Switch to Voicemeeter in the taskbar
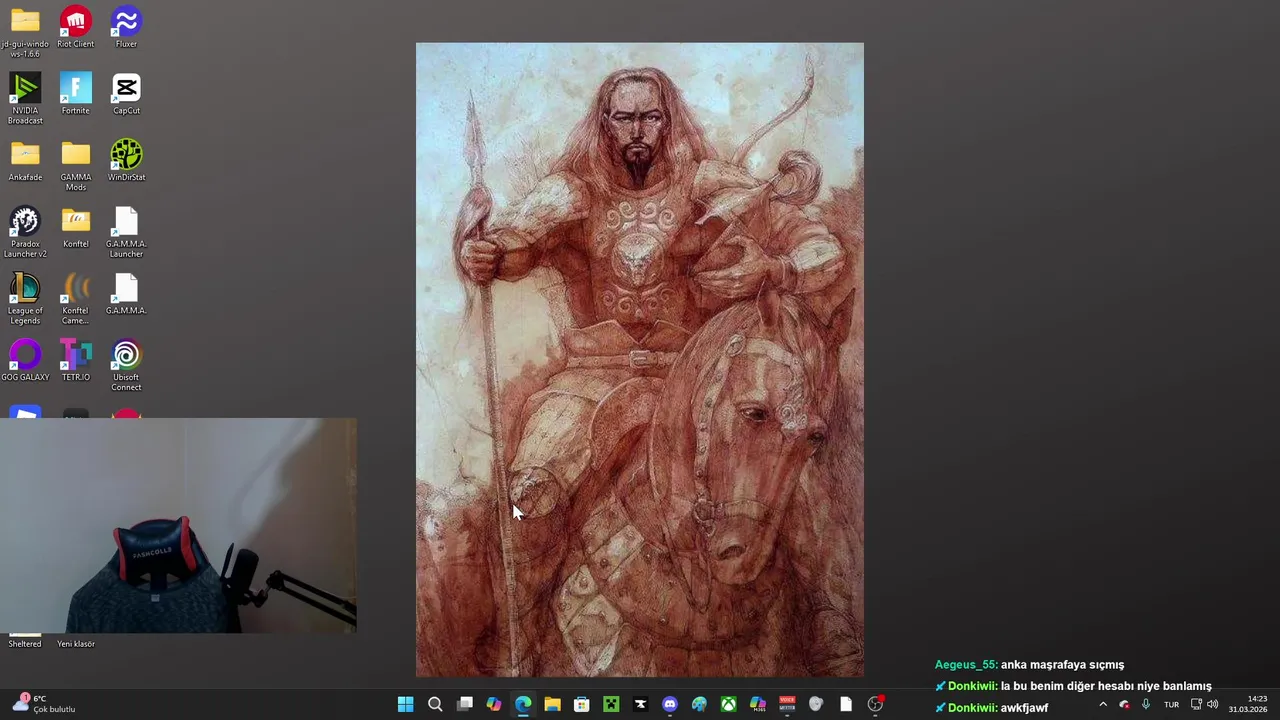Image resolution: width=1280 pixels, height=720 pixels. click(787, 704)
